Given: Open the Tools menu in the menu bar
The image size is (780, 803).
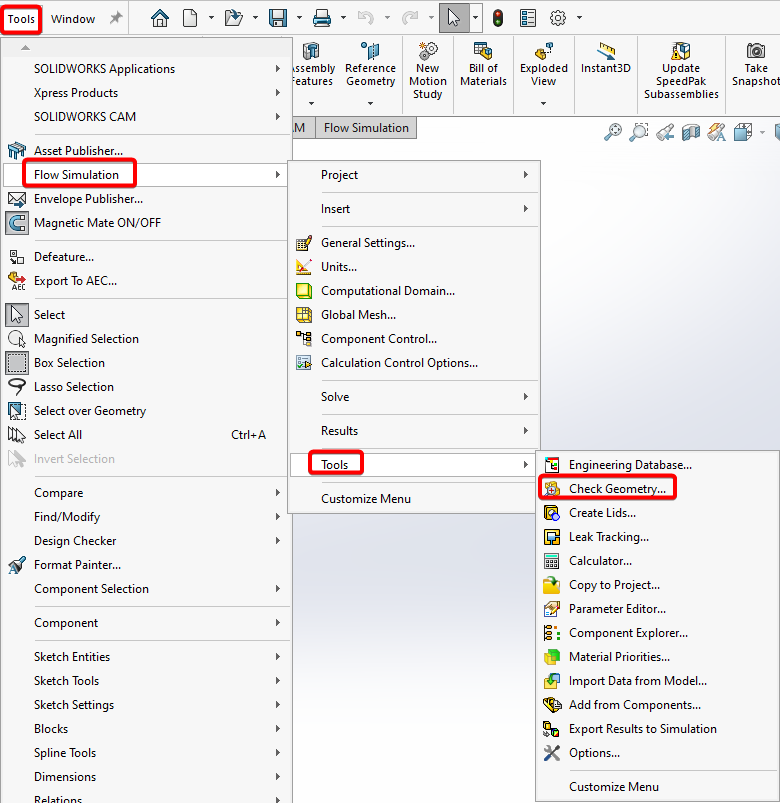Looking at the screenshot, I should (21, 19).
